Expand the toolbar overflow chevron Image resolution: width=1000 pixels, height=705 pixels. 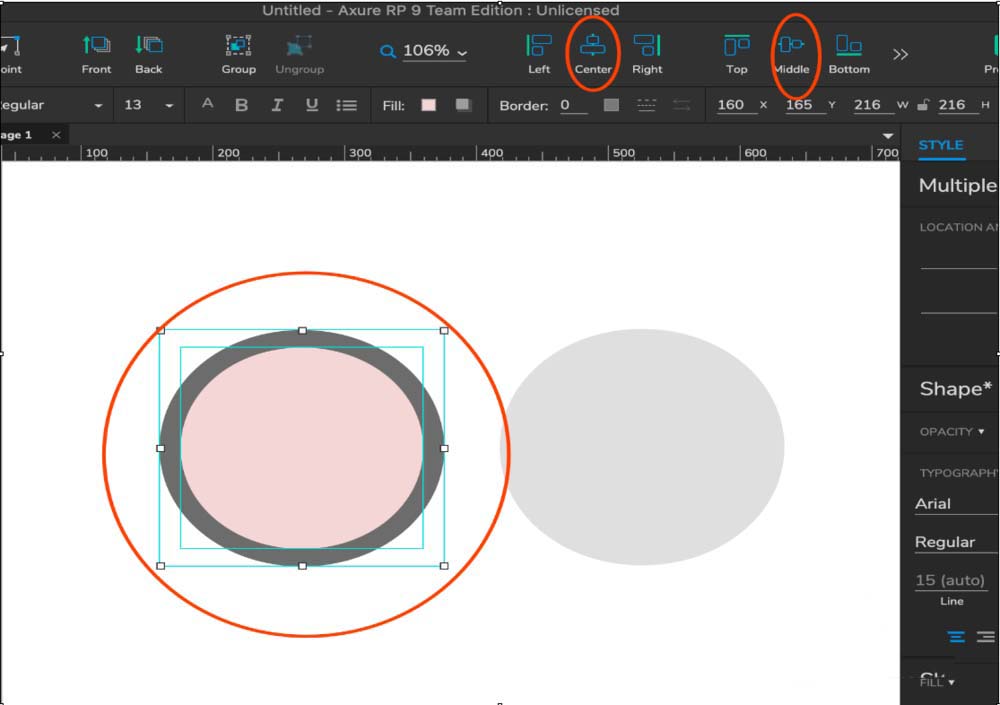(x=900, y=54)
